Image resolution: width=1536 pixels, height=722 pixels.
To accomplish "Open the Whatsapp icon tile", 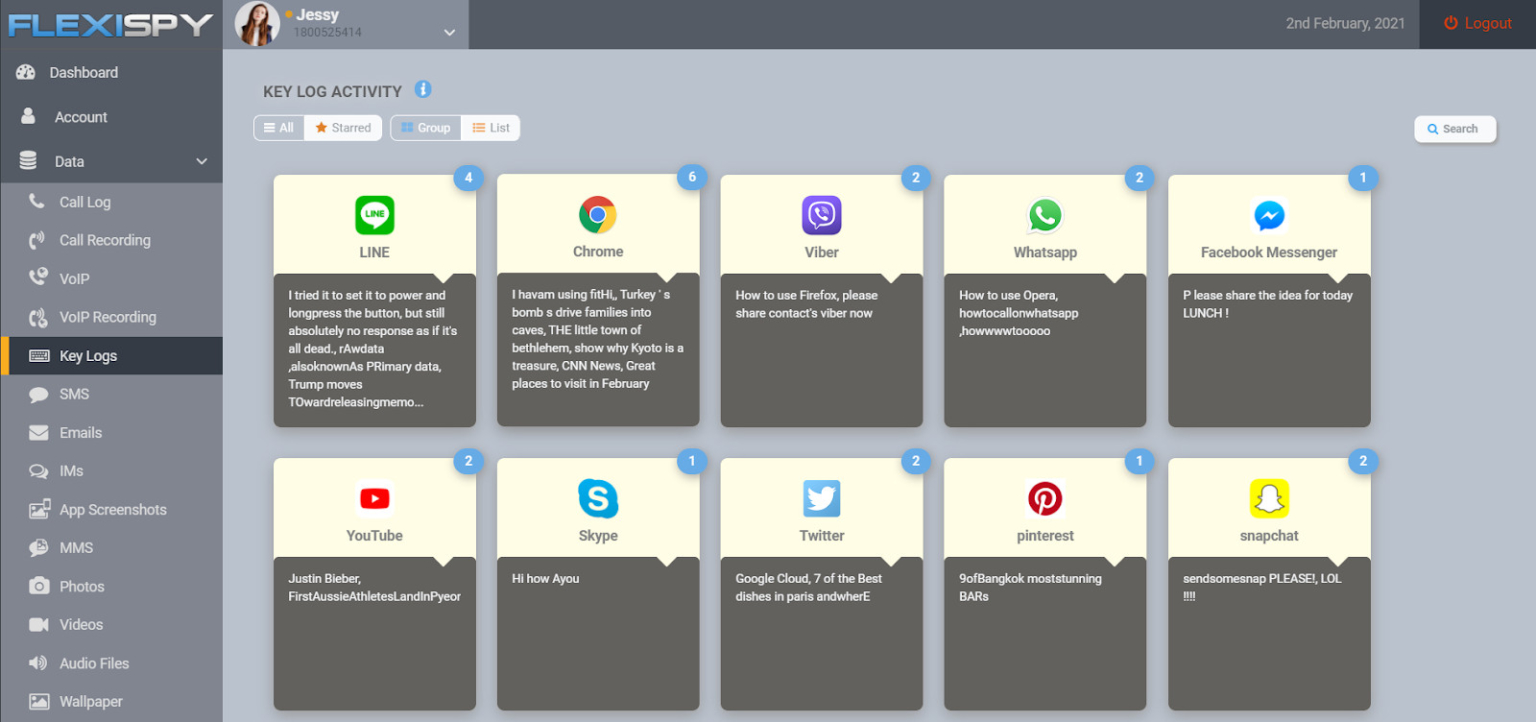I will tap(1044, 215).
